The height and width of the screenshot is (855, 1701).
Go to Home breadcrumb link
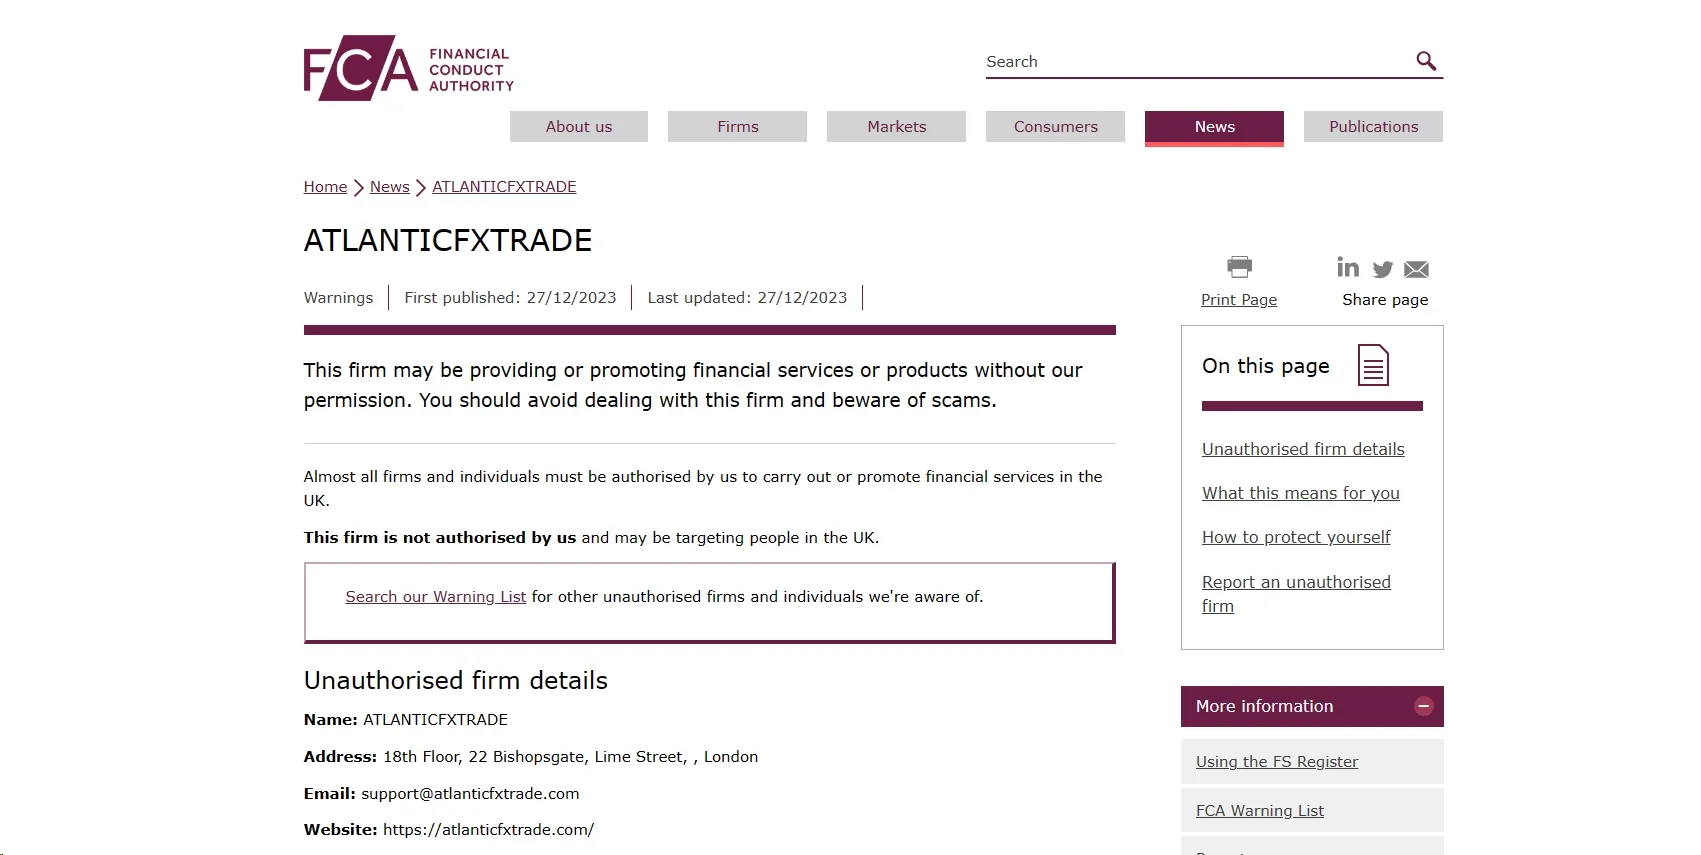click(x=325, y=187)
